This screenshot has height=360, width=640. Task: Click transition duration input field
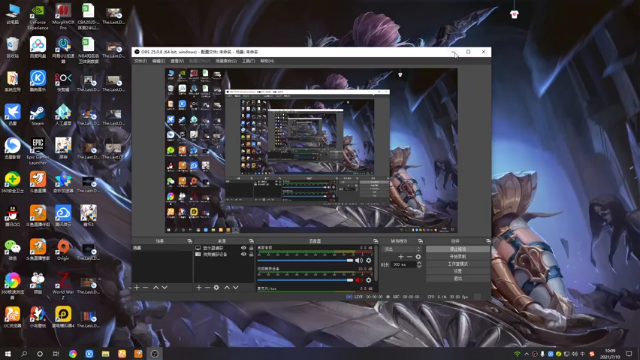(x=404, y=264)
